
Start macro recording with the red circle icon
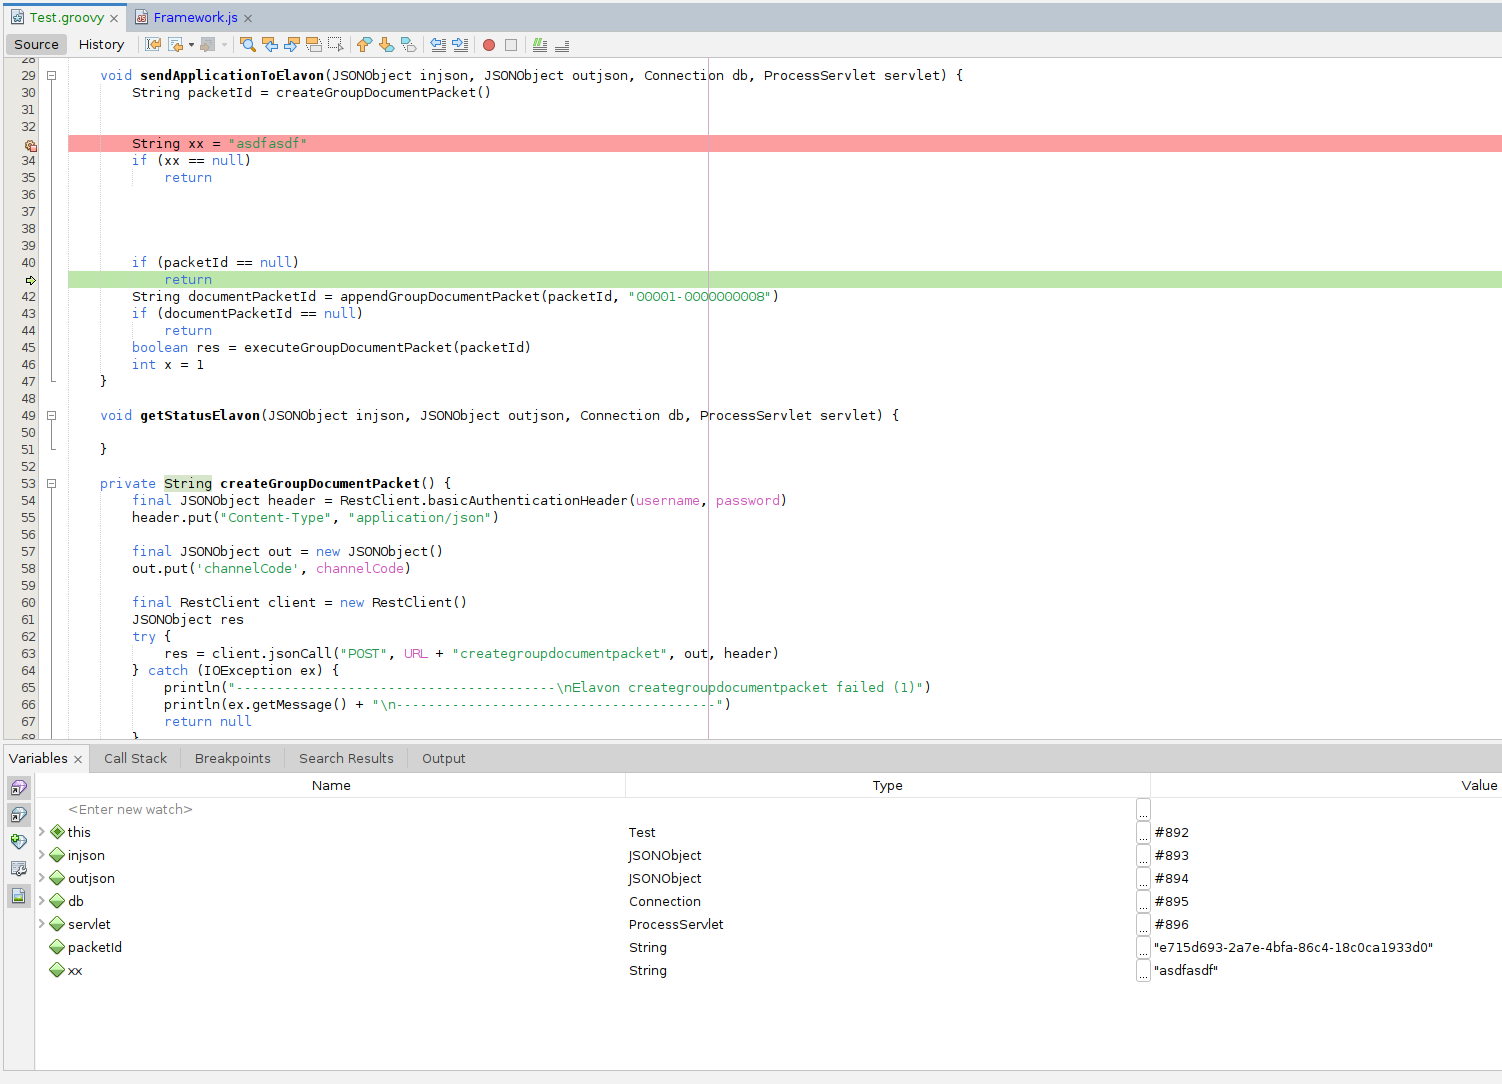click(488, 44)
